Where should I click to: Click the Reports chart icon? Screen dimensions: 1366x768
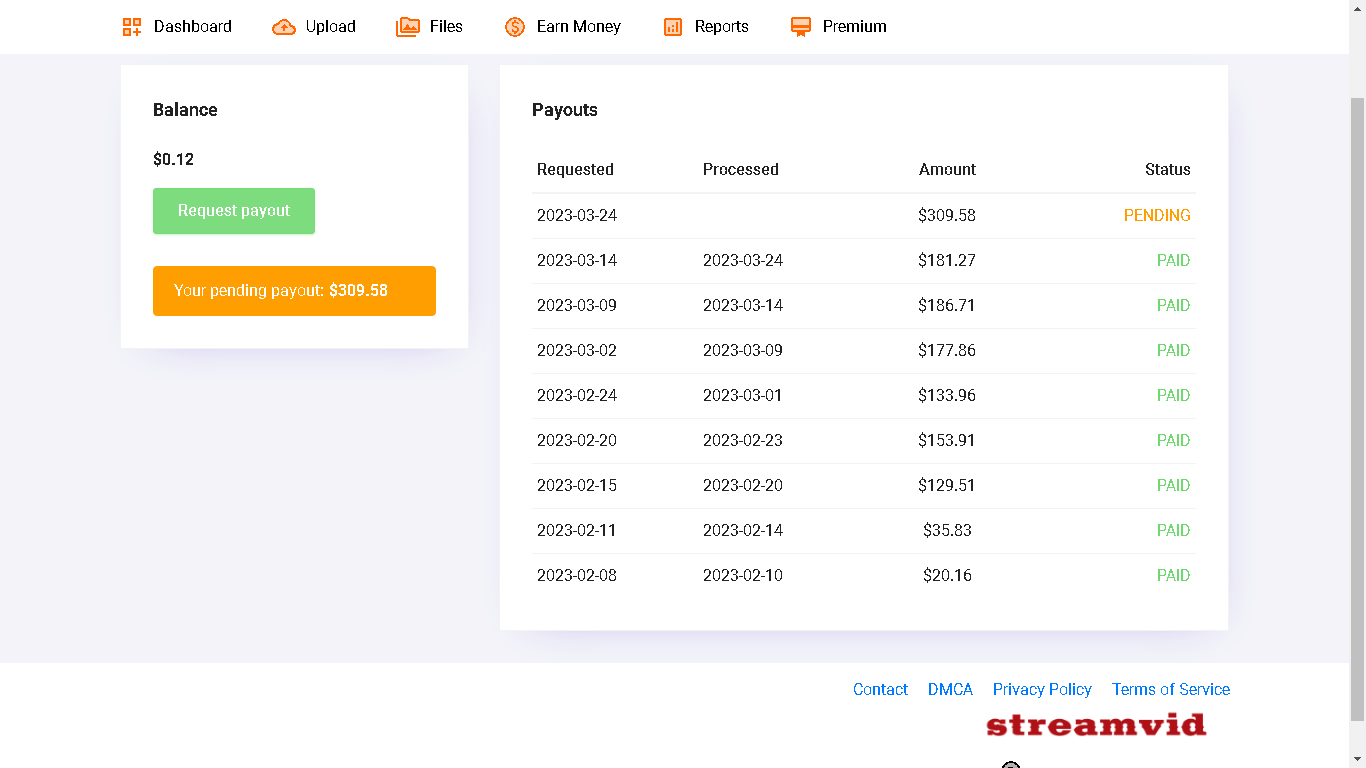coord(673,27)
